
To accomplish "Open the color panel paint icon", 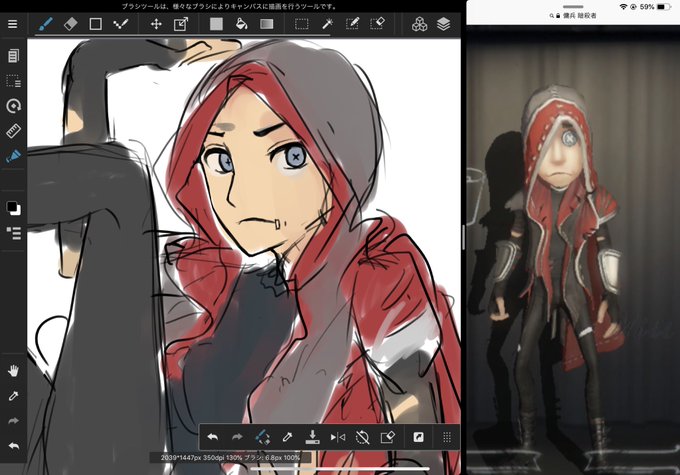I will [x=13, y=156].
